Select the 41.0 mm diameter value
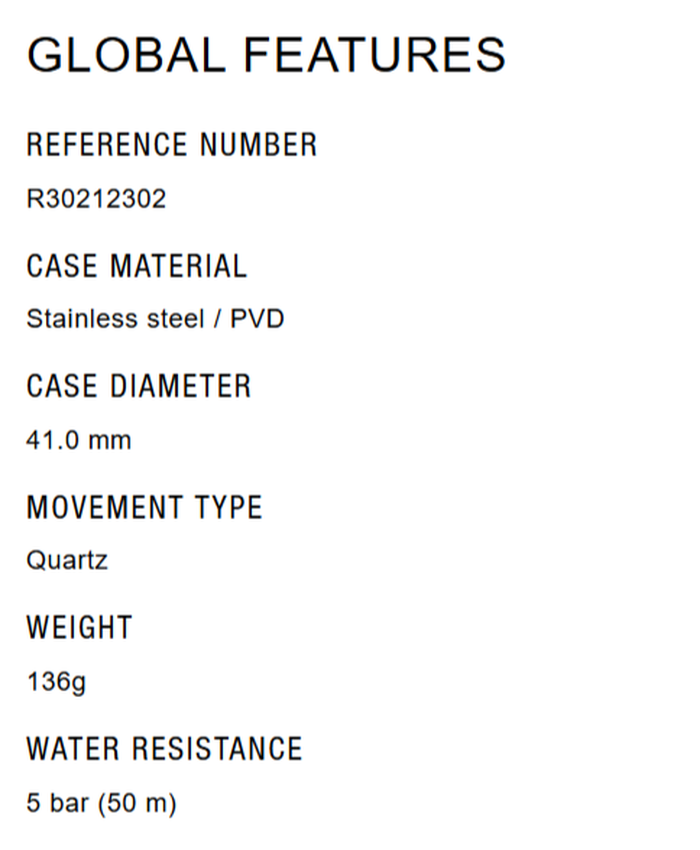 coord(78,440)
